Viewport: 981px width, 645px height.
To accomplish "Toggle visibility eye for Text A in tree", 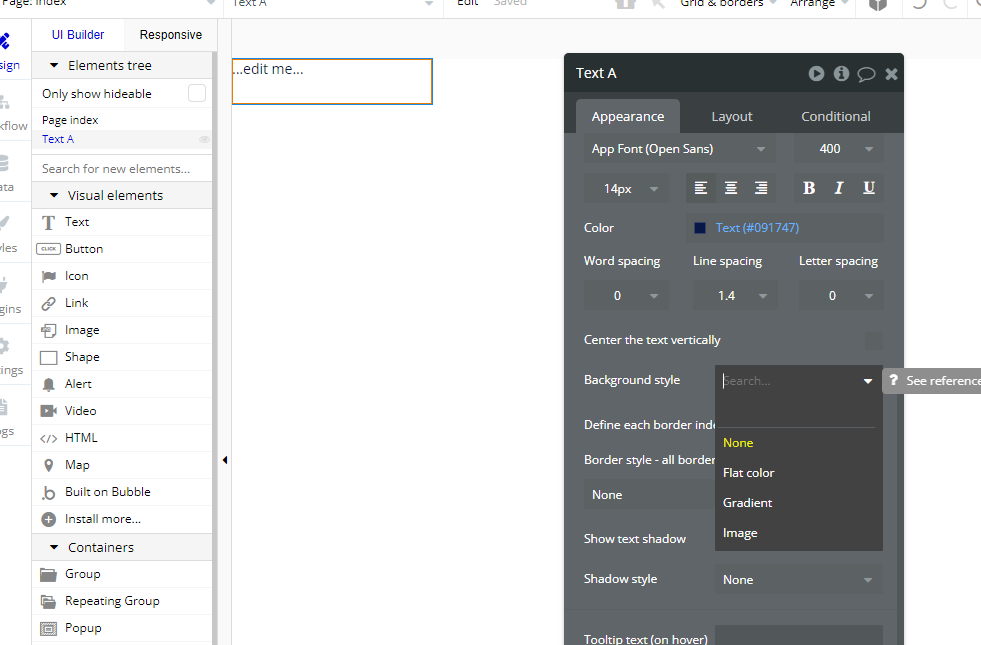I will pos(204,140).
